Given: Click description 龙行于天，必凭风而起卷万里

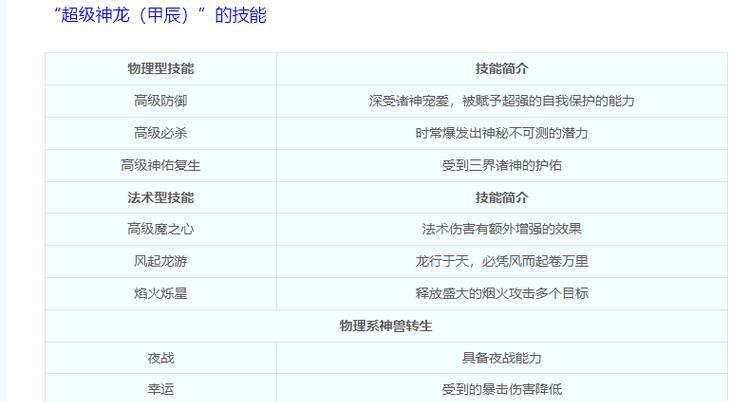Looking at the screenshot, I should point(502,261).
